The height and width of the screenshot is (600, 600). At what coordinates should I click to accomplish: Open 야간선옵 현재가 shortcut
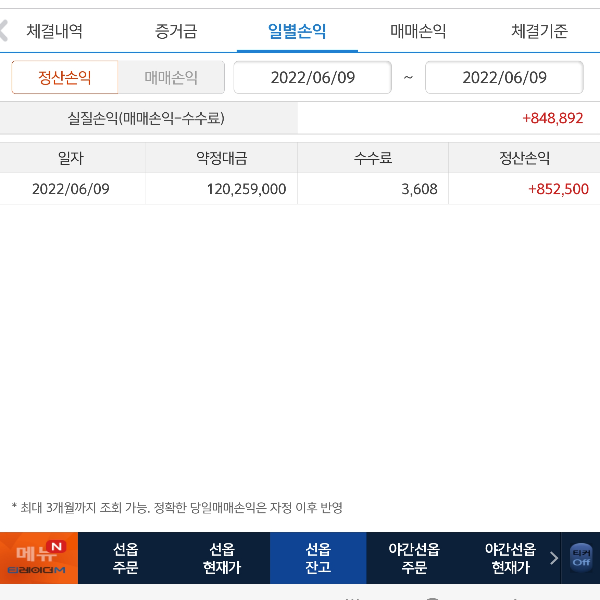click(x=510, y=558)
